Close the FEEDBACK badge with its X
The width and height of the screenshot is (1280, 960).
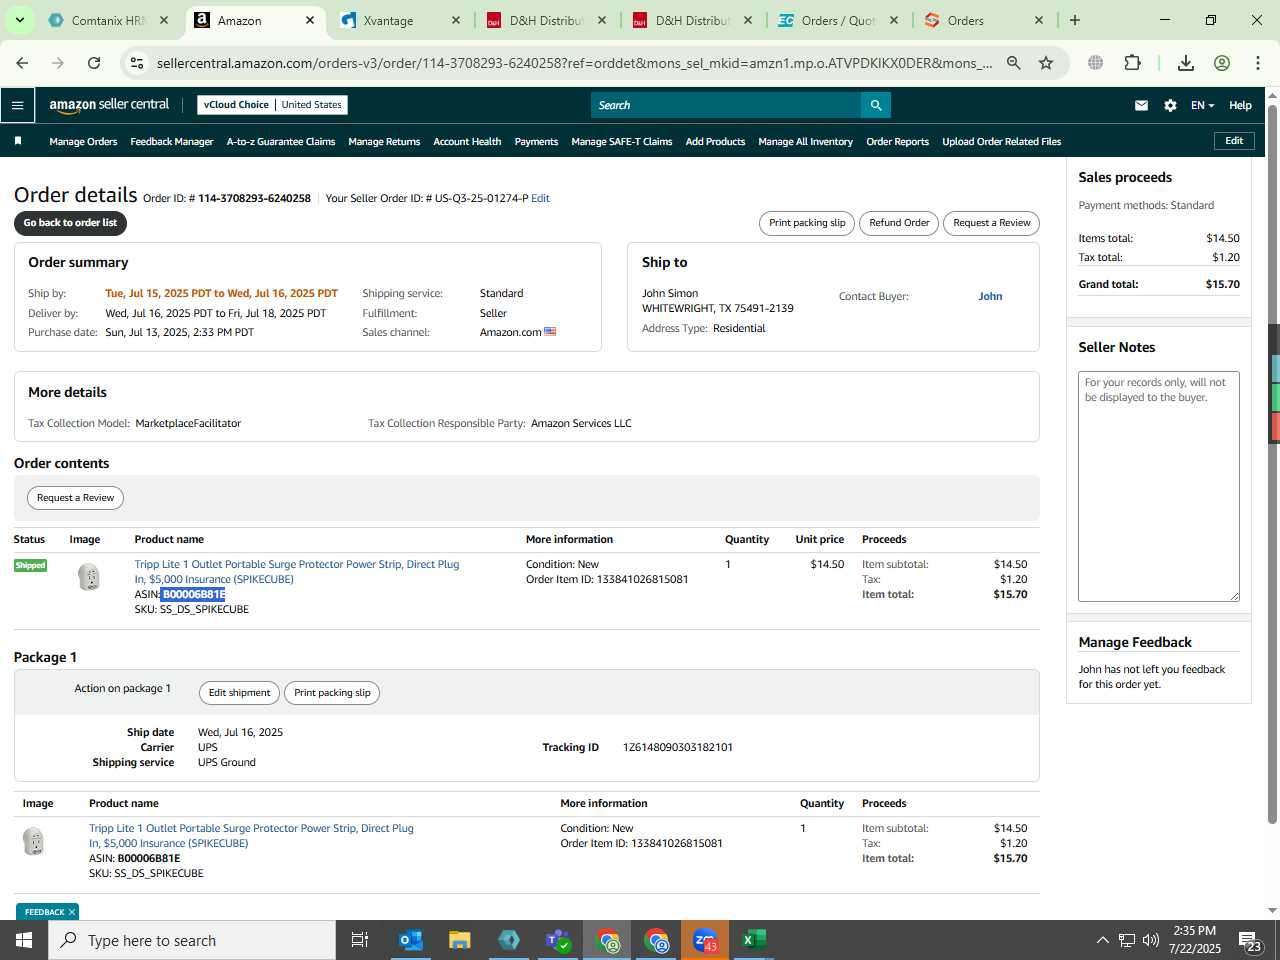(72, 912)
